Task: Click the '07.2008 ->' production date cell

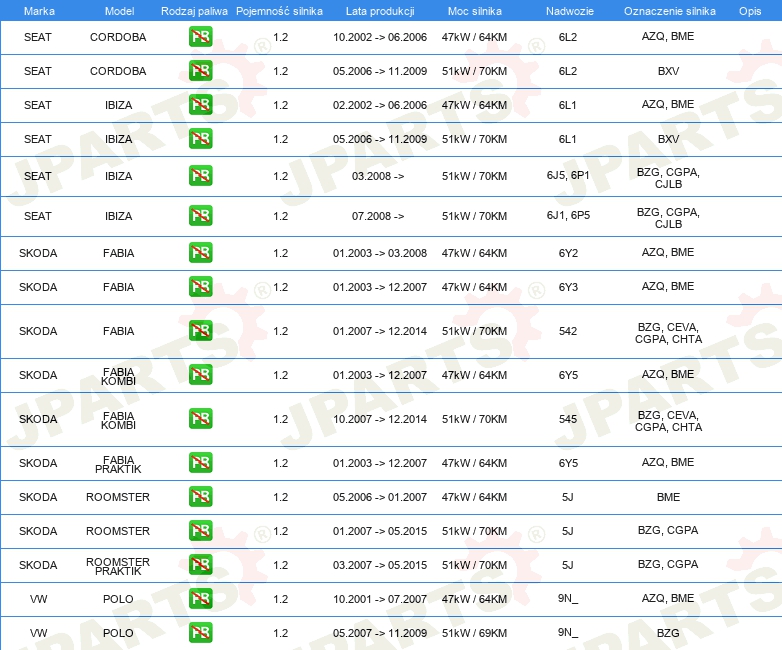Action: click(378, 216)
